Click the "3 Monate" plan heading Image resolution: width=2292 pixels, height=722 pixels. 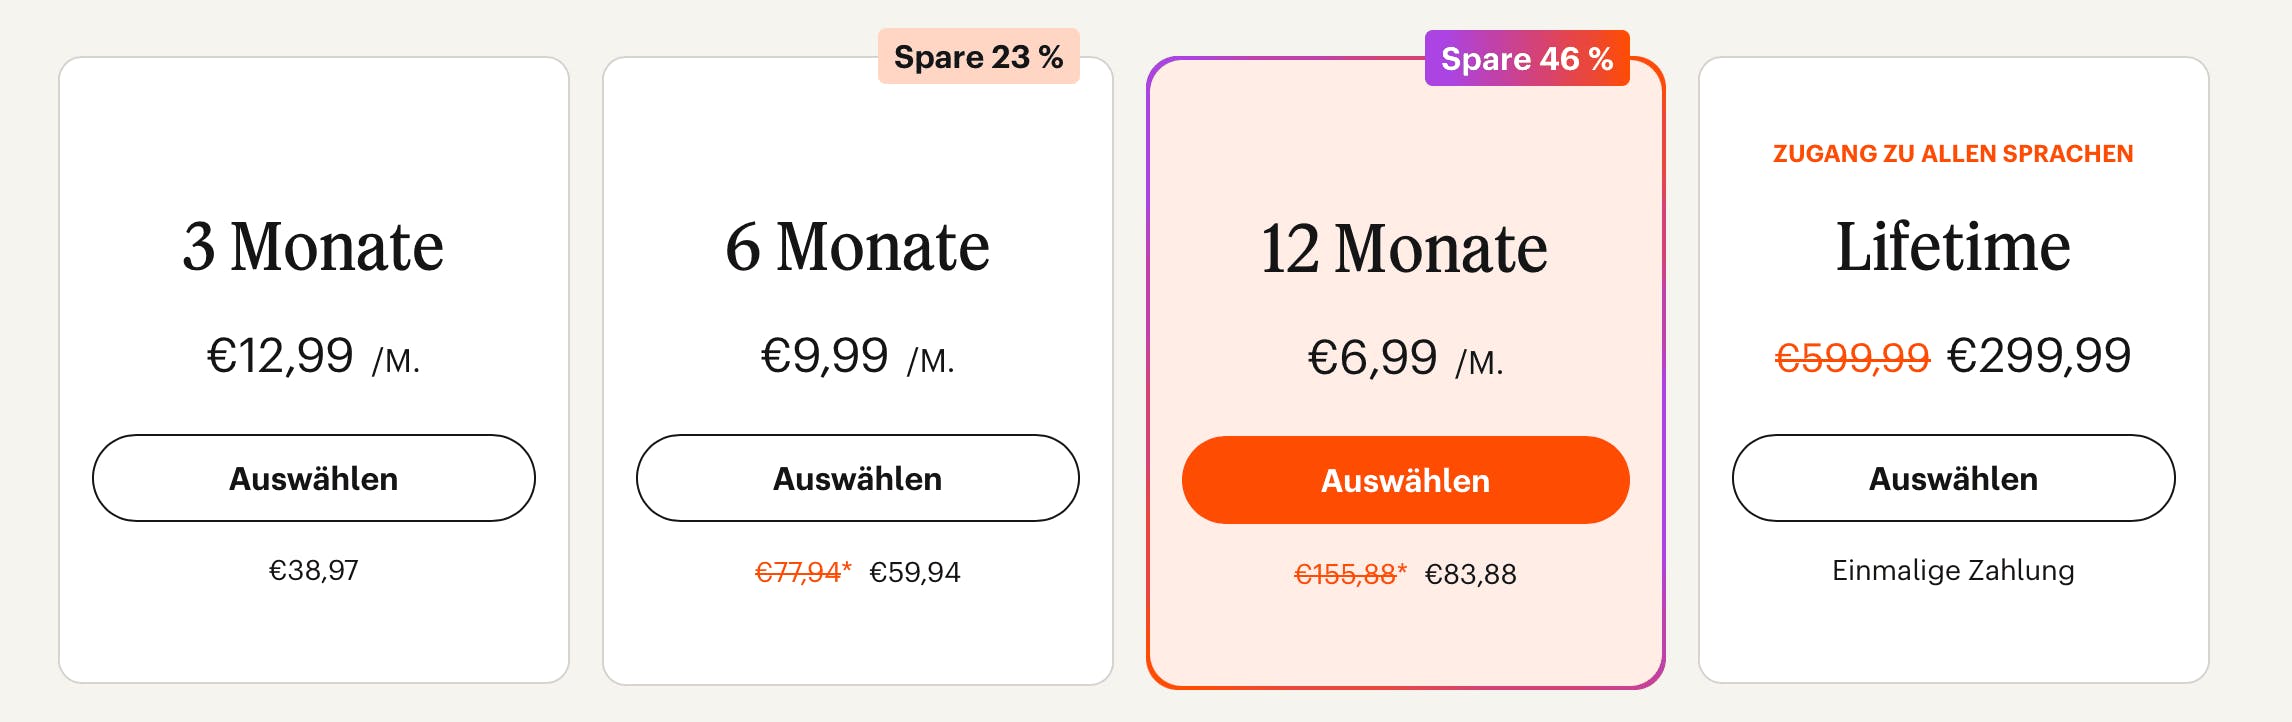coord(313,246)
